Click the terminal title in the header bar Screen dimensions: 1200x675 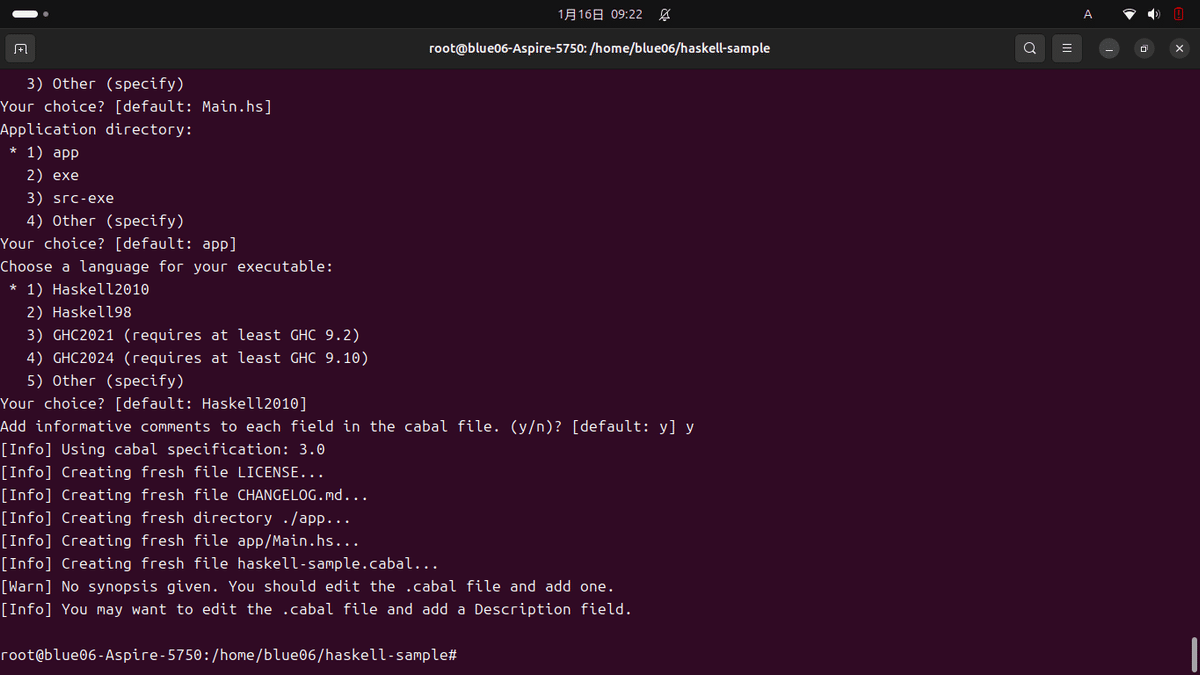click(x=599, y=47)
